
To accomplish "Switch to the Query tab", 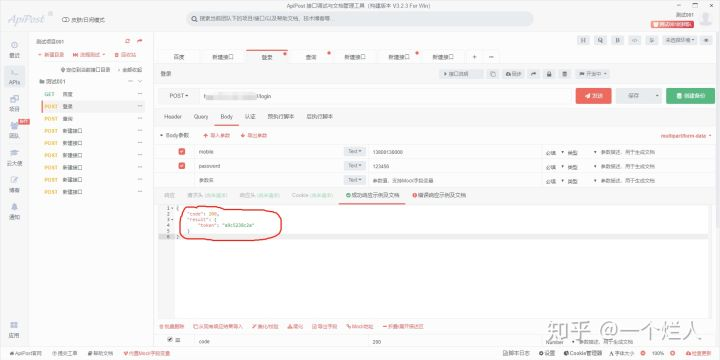I will tap(201, 117).
